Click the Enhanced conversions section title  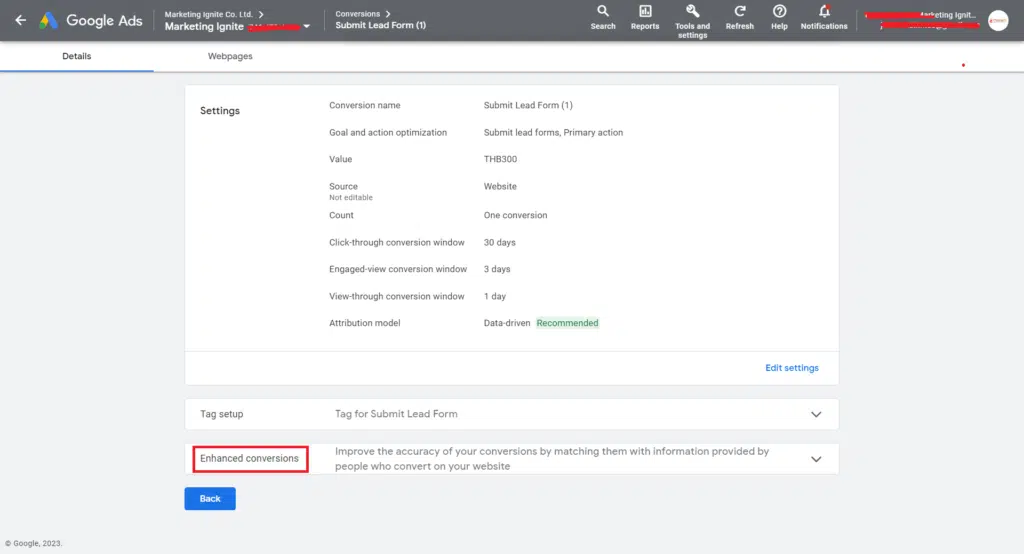click(249, 459)
